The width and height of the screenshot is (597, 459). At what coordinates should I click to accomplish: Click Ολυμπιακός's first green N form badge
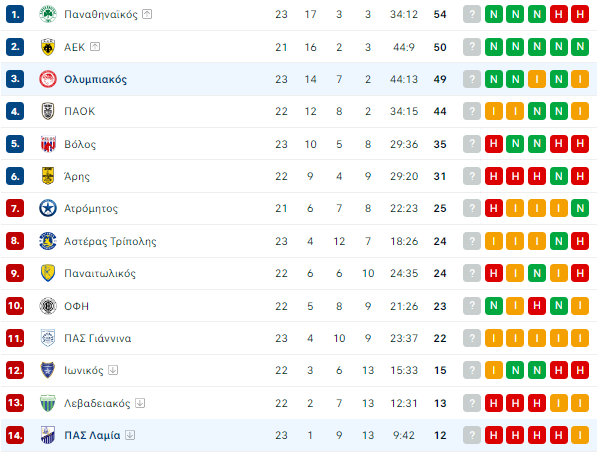494,79
